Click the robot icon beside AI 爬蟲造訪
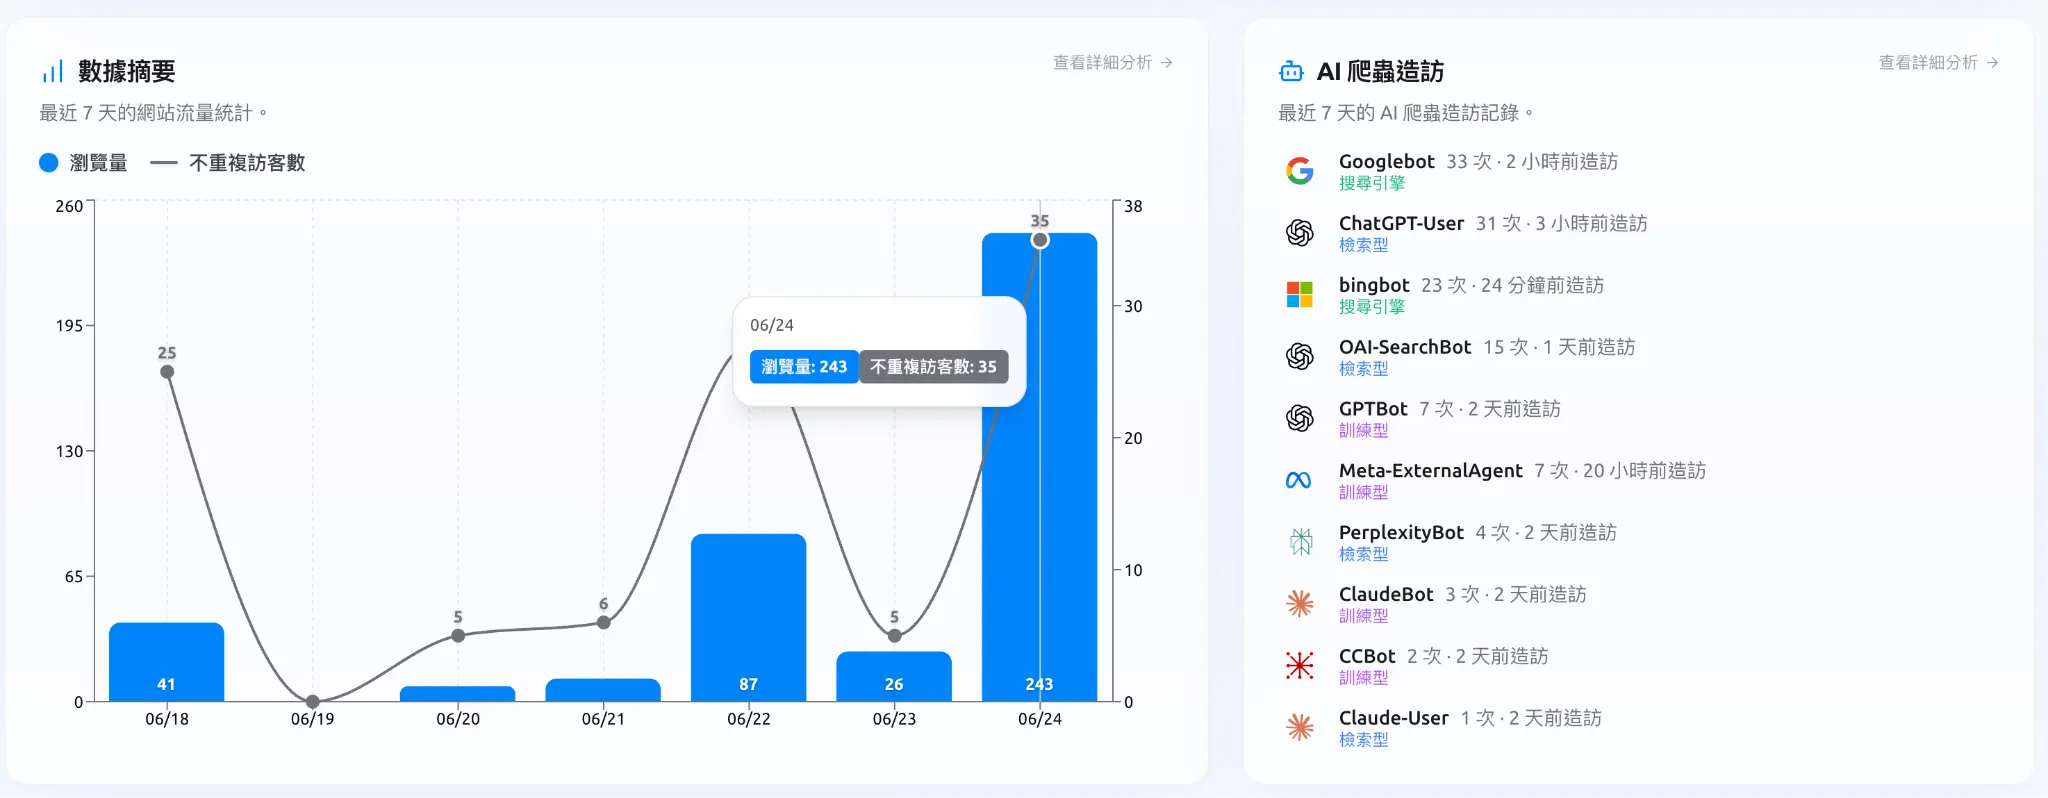Screen dimensions: 2048x798 (1291, 71)
